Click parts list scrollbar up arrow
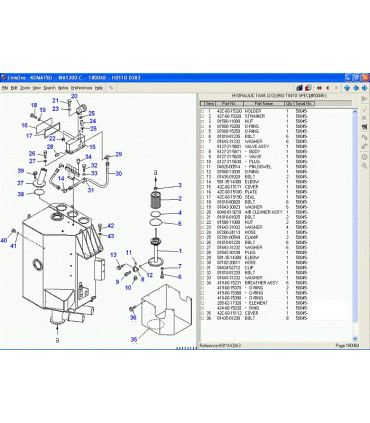Image resolution: width=370 pixels, height=423 pixels. 355,111
